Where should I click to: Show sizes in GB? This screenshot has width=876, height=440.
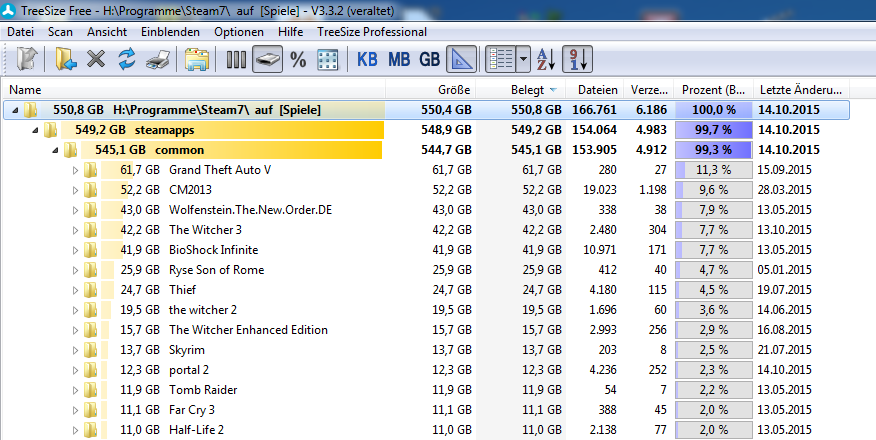(430, 59)
